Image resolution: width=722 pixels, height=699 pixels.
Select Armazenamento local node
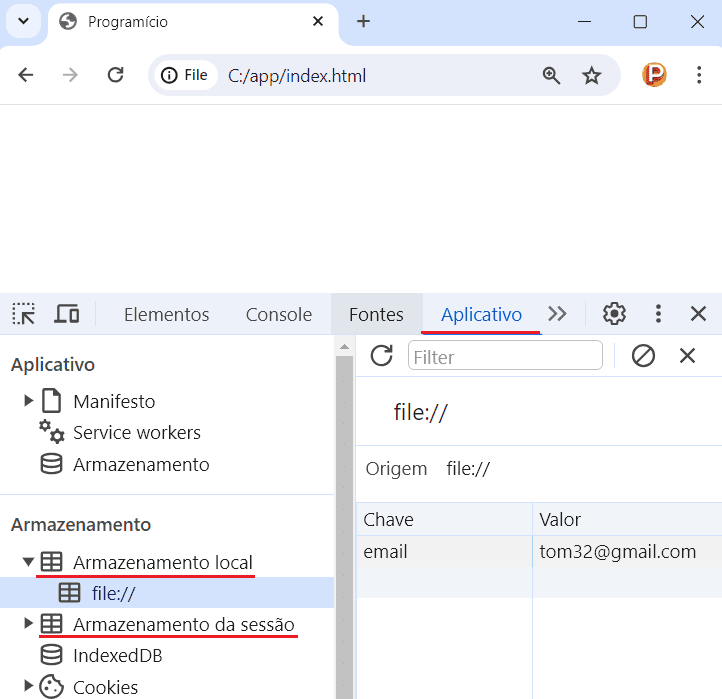(163, 563)
